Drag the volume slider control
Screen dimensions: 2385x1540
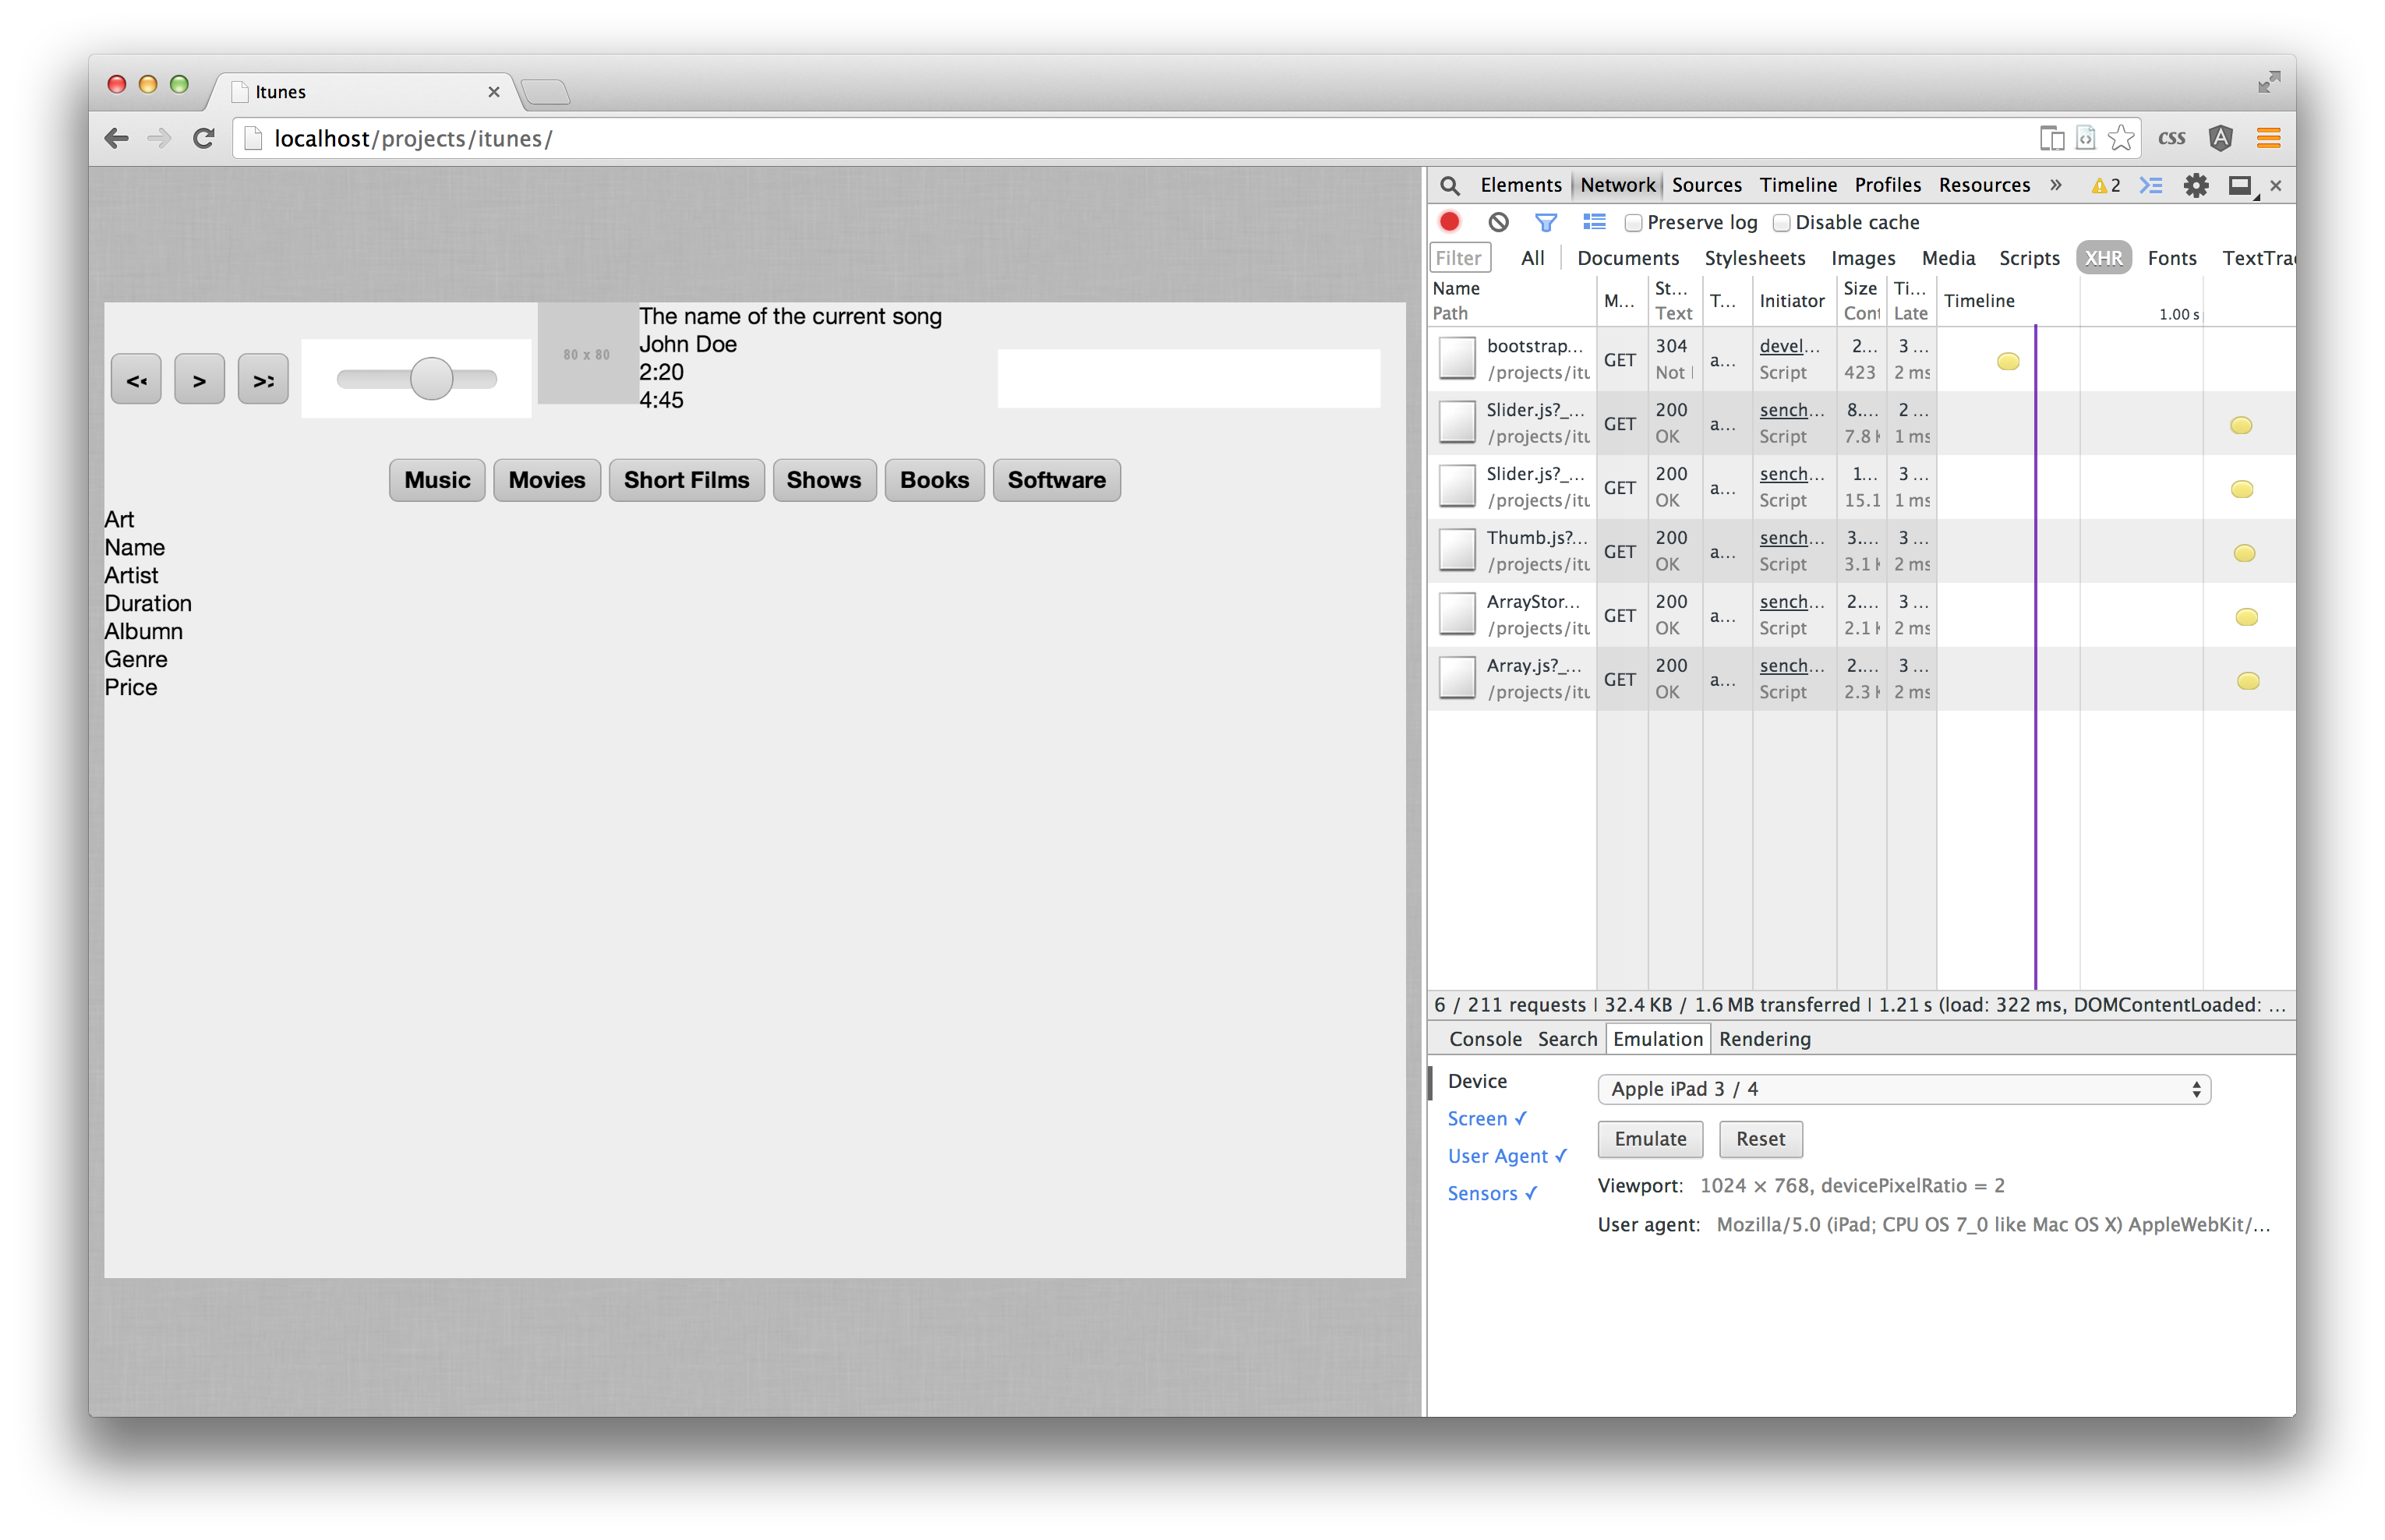[436, 379]
